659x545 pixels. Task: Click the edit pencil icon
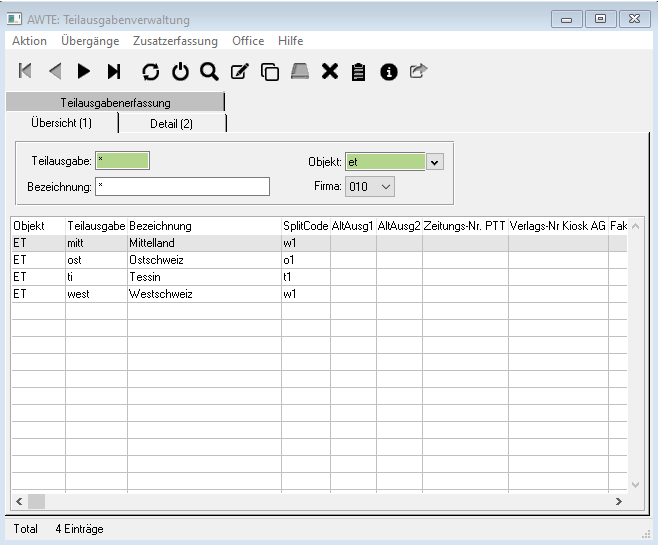pos(239,71)
